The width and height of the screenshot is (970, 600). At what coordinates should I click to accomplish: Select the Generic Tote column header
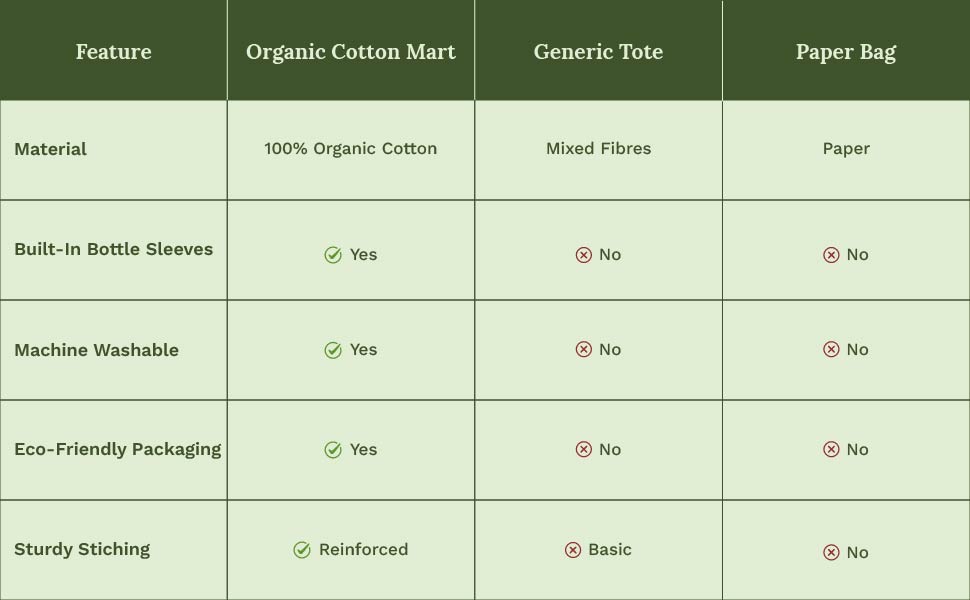(598, 52)
